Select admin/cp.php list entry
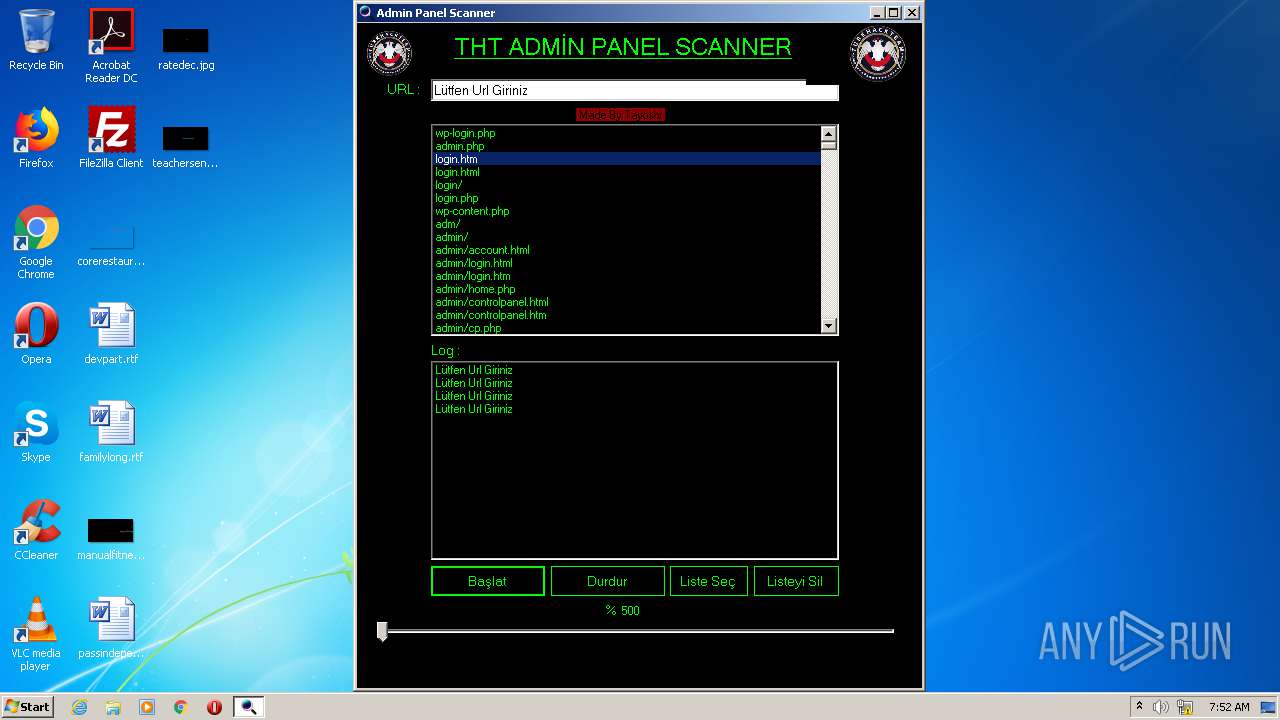The width and height of the screenshot is (1280, 720). (x=626, y=328)
